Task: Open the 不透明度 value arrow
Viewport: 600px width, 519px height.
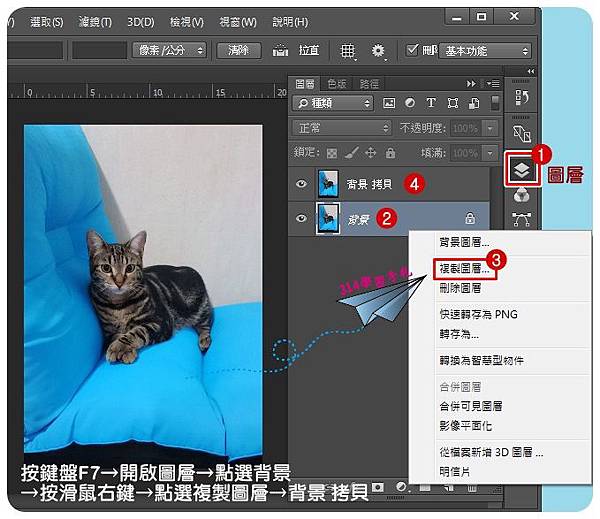Action: [490, 129]
